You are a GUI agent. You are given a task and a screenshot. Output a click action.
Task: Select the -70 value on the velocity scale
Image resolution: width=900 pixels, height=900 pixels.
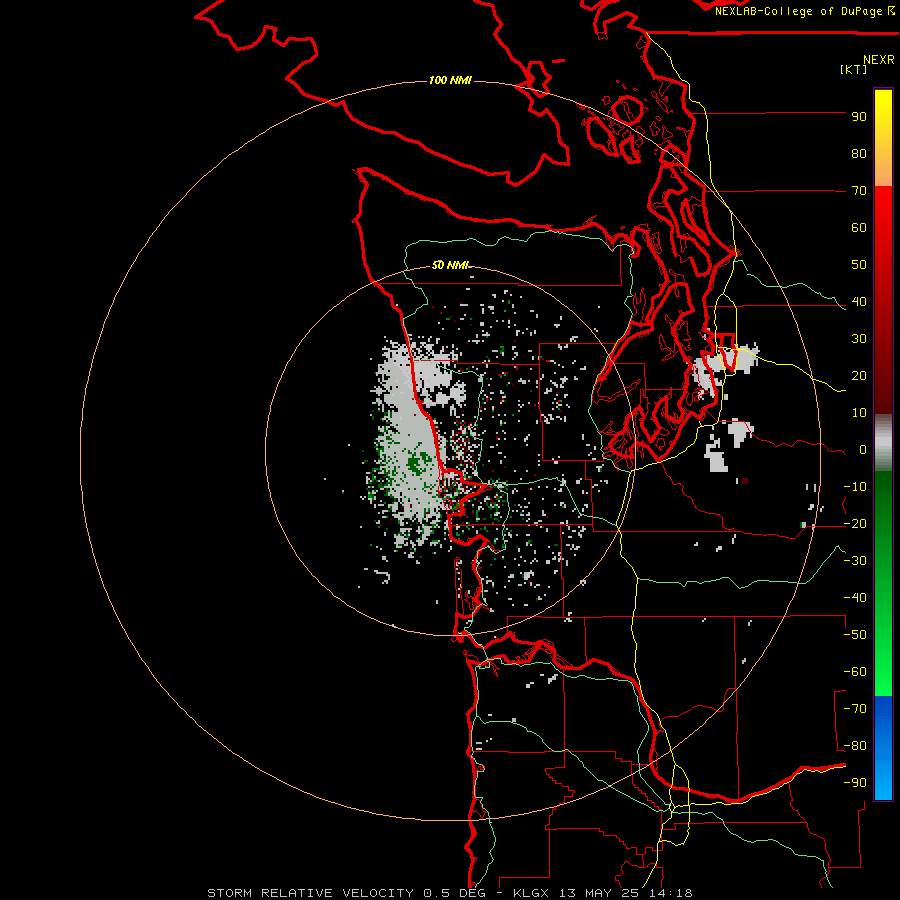pos(855,709)
